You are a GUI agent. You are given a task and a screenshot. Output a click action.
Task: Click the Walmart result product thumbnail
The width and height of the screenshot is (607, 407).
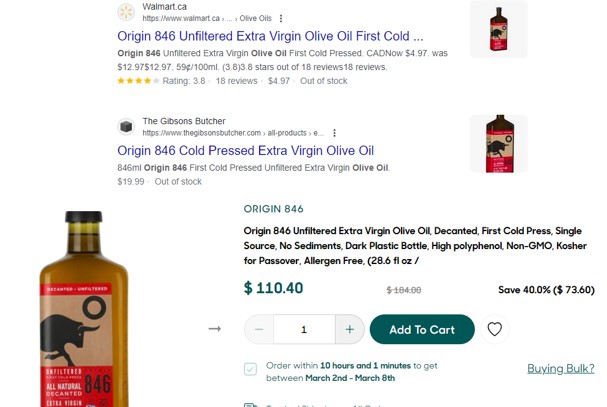click(x=498, y=27)
